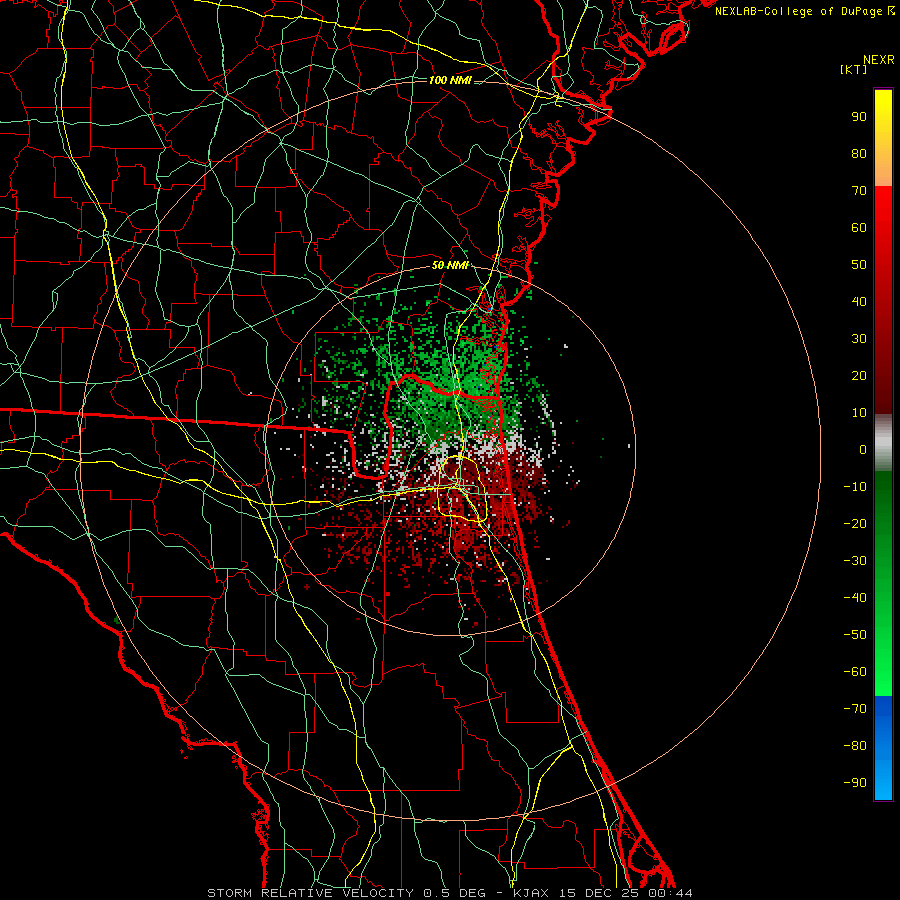Click the positive 10 scale value
Image resolution: width=900 pixels, height=900 pixels.
[859, 413]
